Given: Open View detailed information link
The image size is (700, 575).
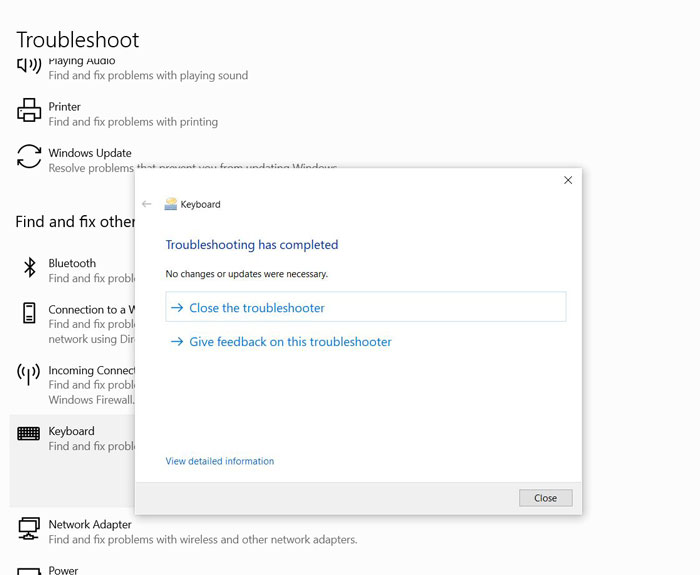Looking at the screenshot, I should point(219,461).
